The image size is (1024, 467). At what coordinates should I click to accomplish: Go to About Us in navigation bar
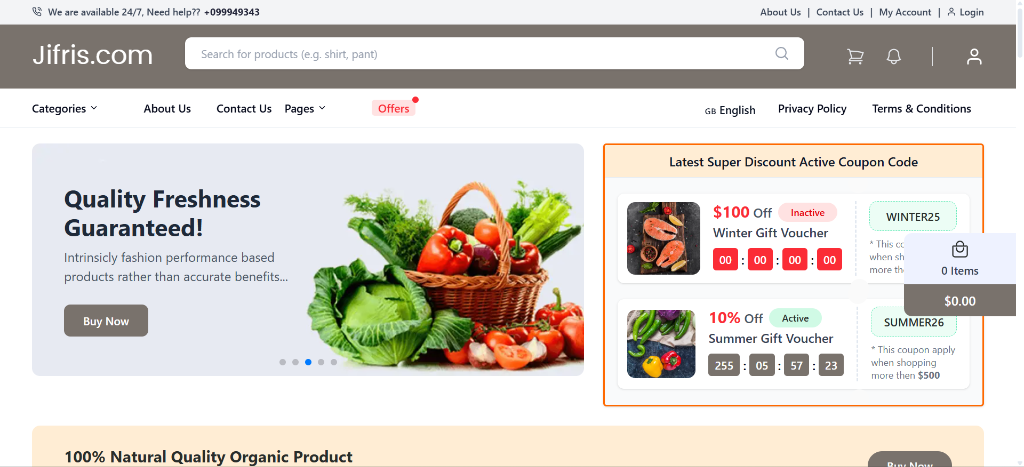pyautogui.click(x=167, y=108)
